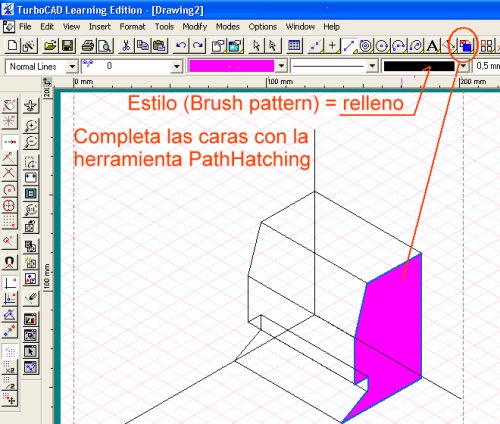This screenshot has height=424, width=500.
Task: Open the Modes menu
Action: pos(227,27)
